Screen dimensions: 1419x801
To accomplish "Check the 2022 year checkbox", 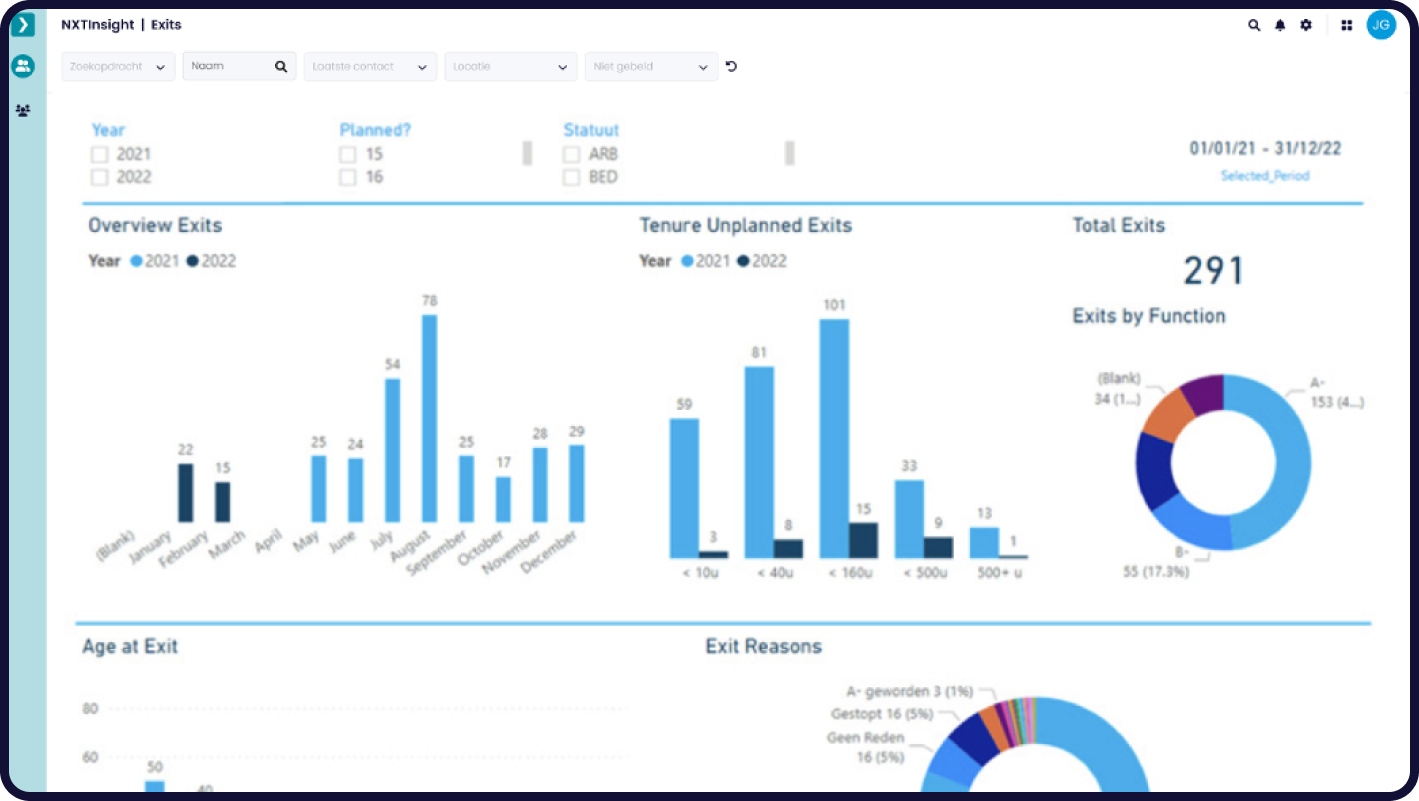I will pos(99,177).
